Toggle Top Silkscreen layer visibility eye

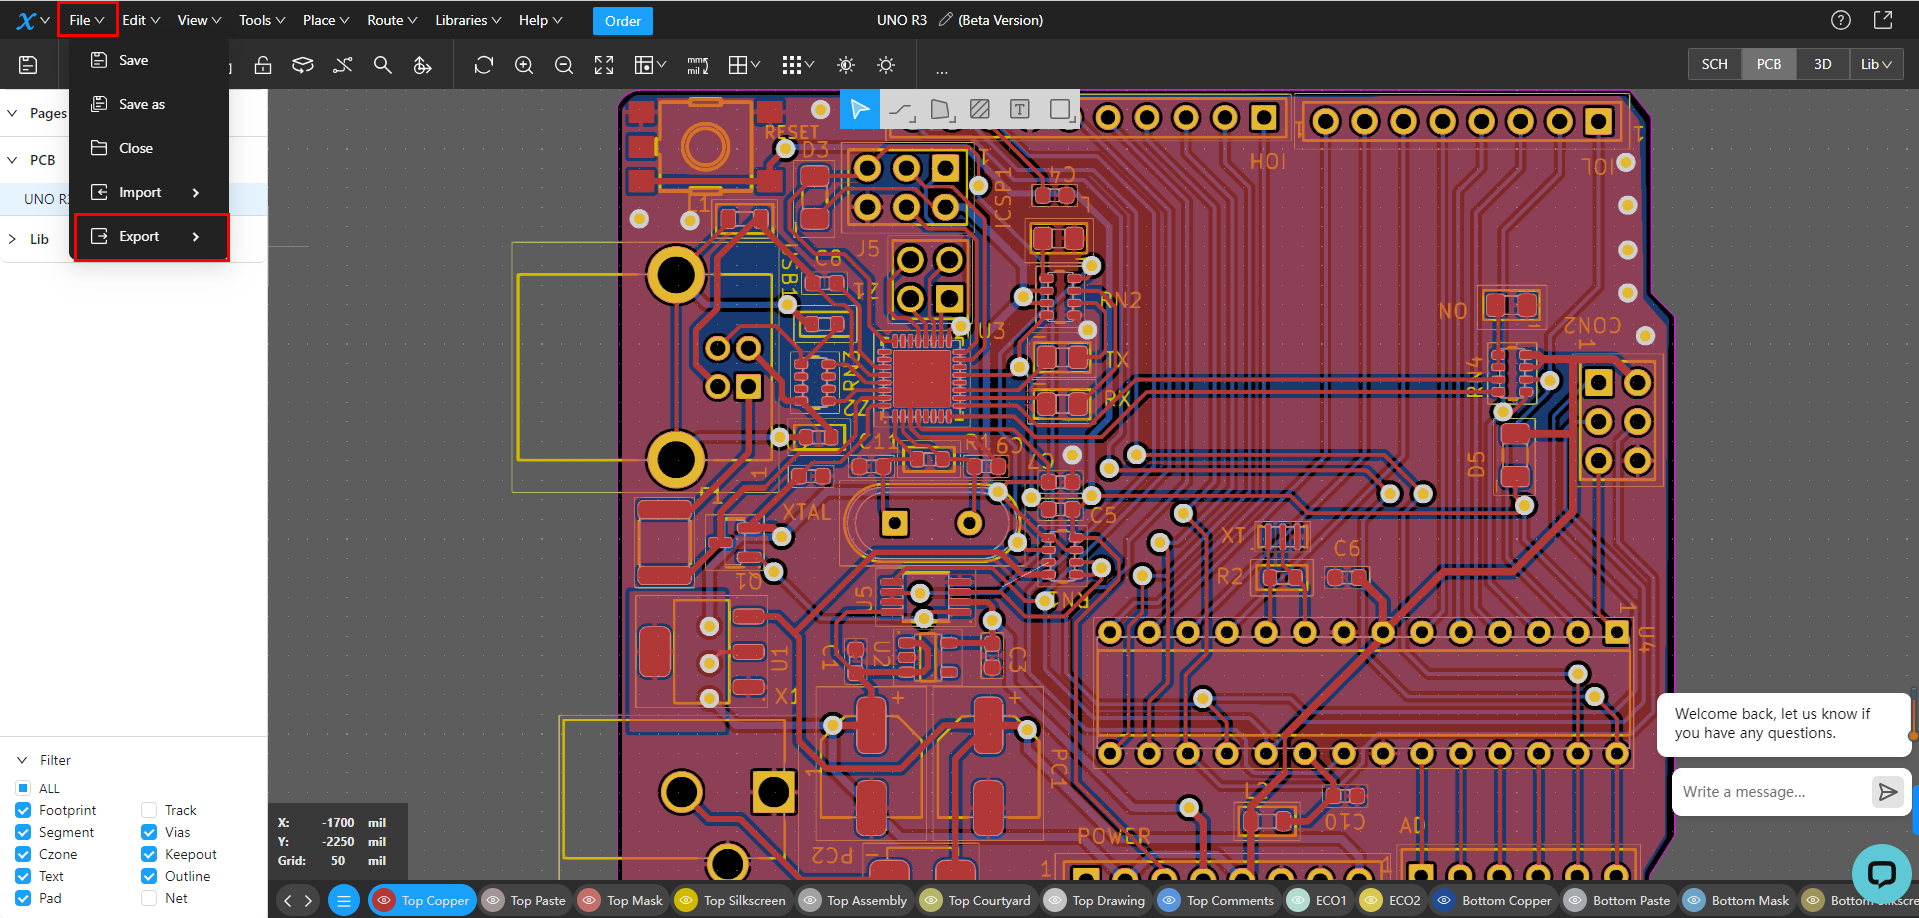(x=686, y=901)
